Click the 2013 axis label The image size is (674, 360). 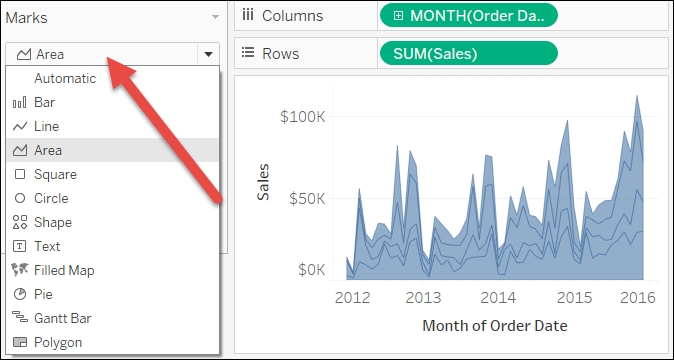pyautogui.click(x=423, y=298)
